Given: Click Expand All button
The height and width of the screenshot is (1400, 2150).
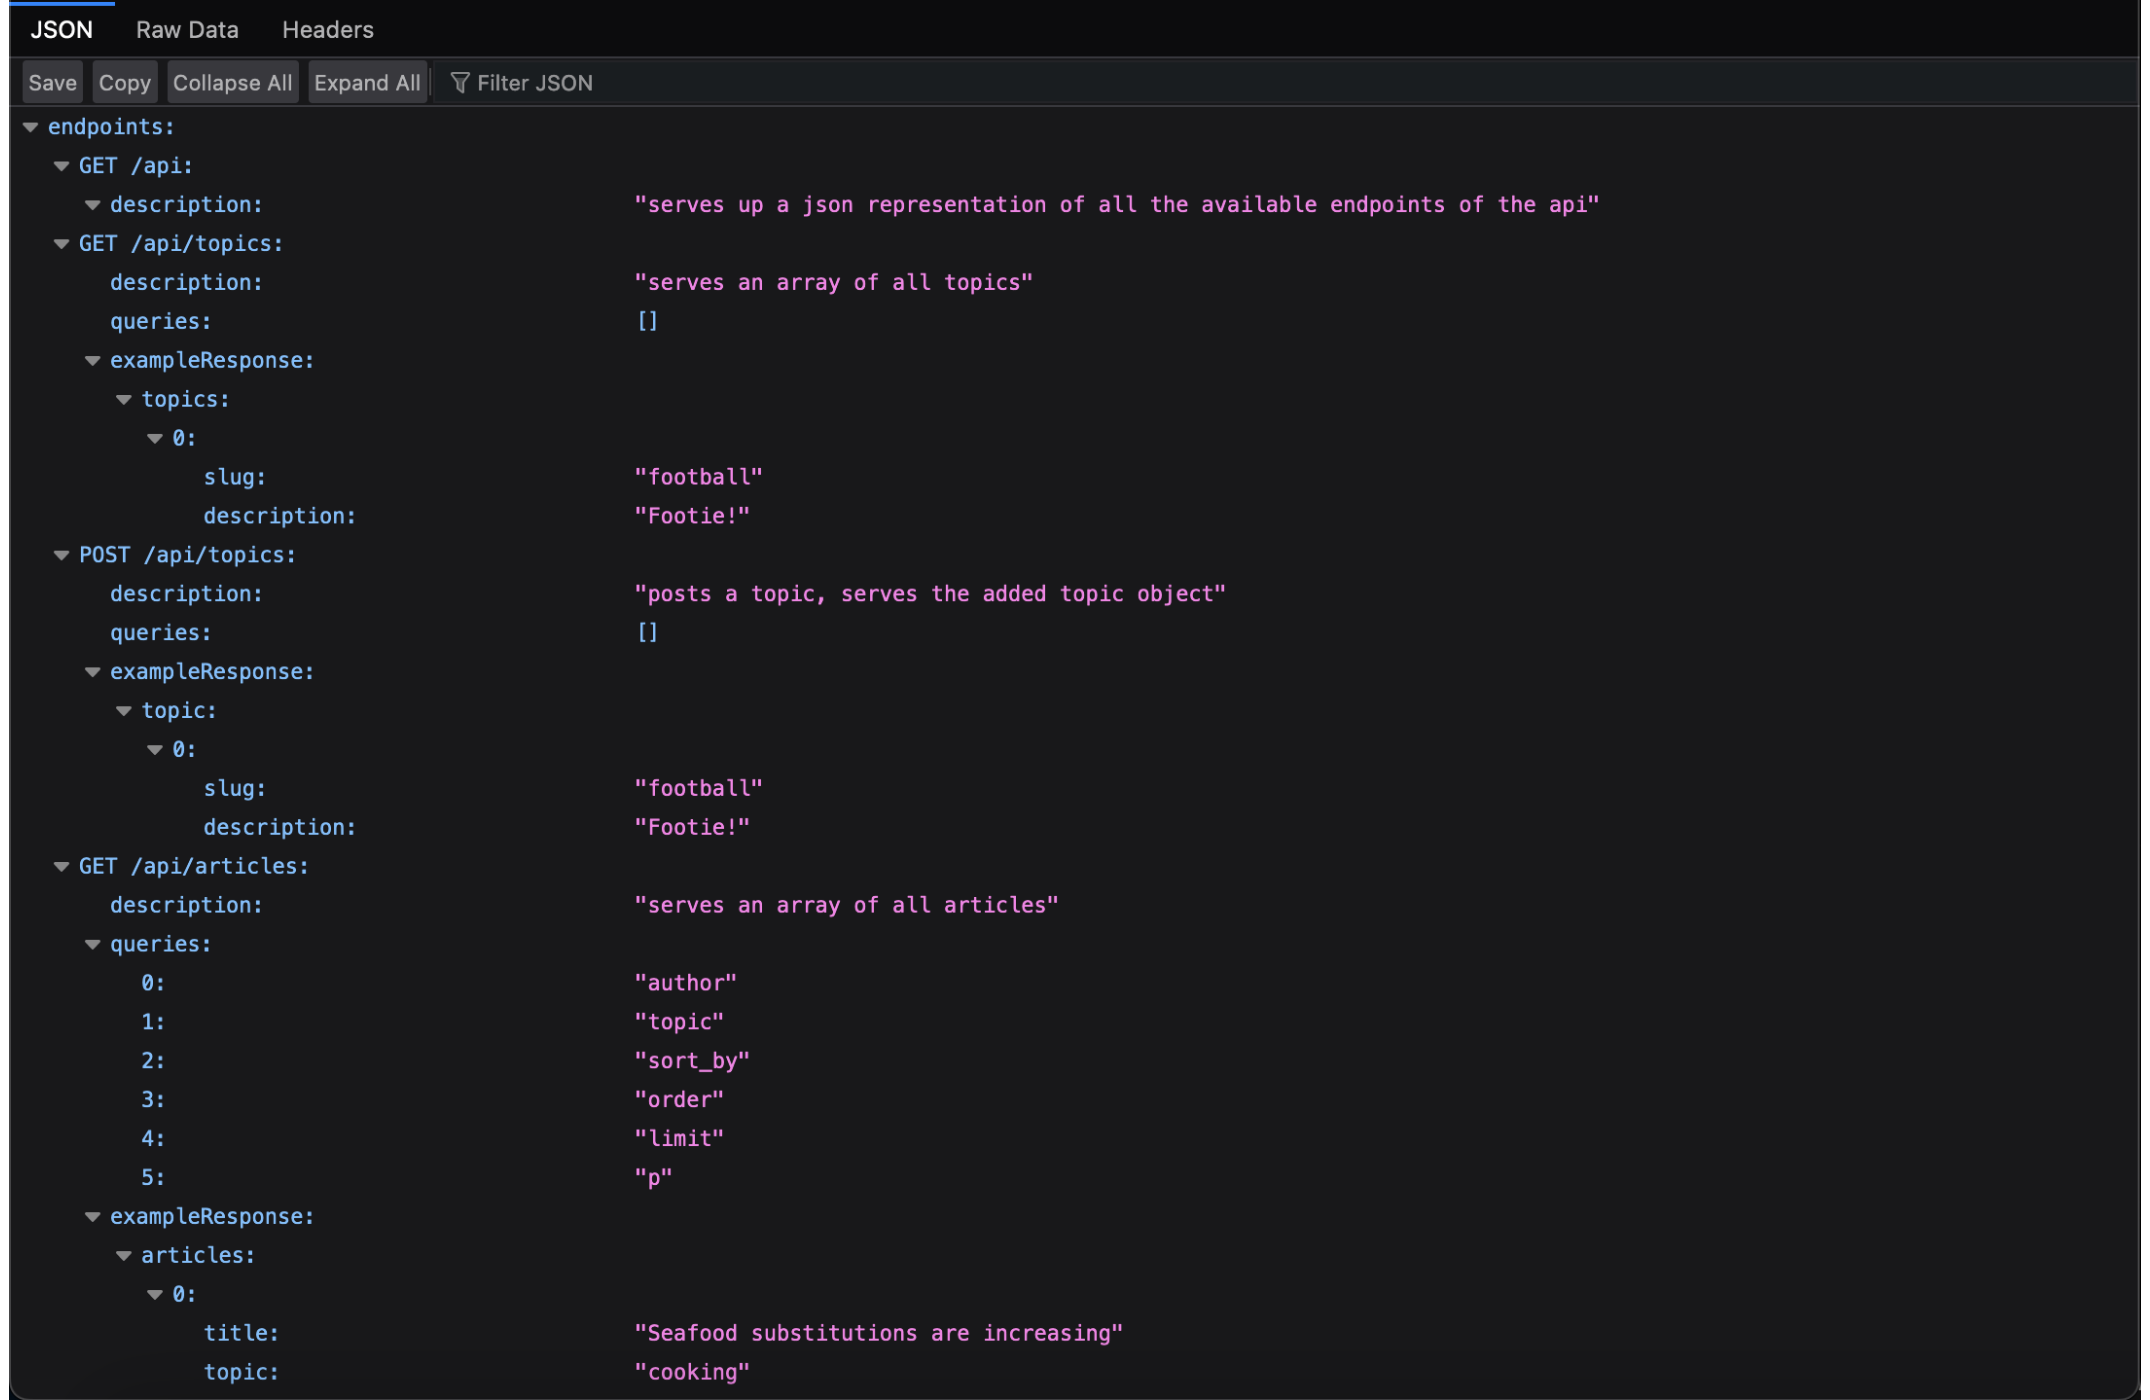Looking at the screenshot, I should pos(367,83).
